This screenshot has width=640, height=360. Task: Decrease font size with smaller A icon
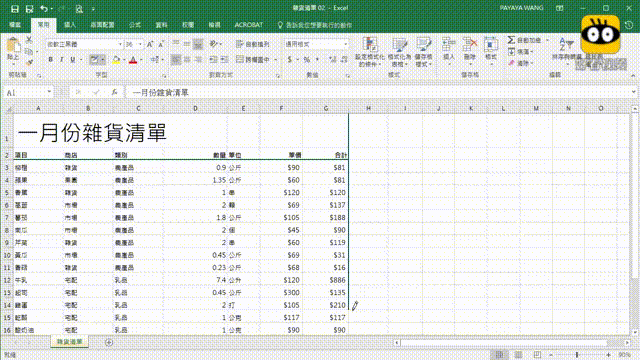(x=161, y=44)
